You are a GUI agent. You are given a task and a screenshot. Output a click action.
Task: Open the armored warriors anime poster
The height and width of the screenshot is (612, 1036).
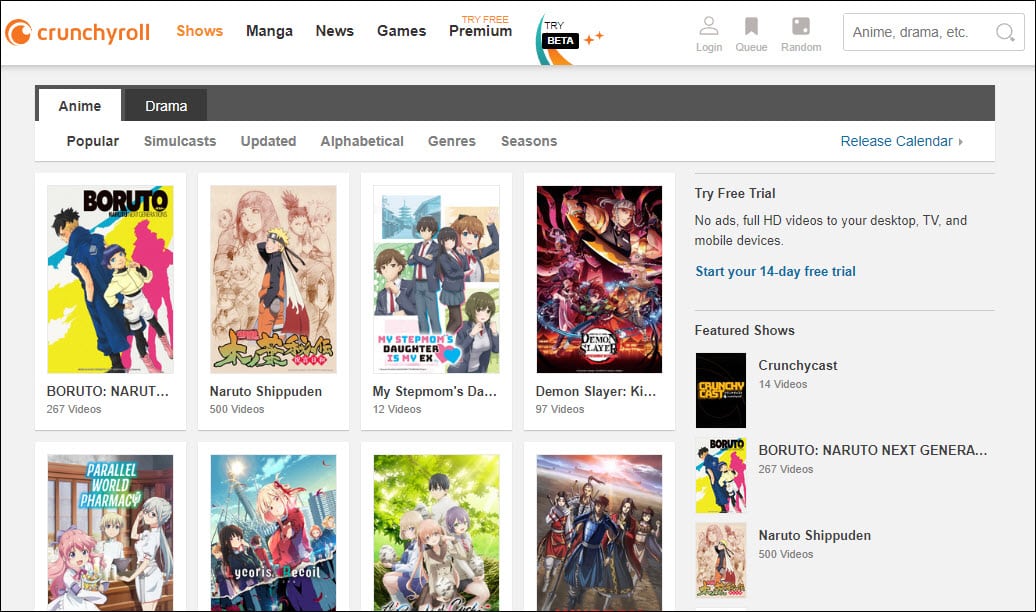599,533
